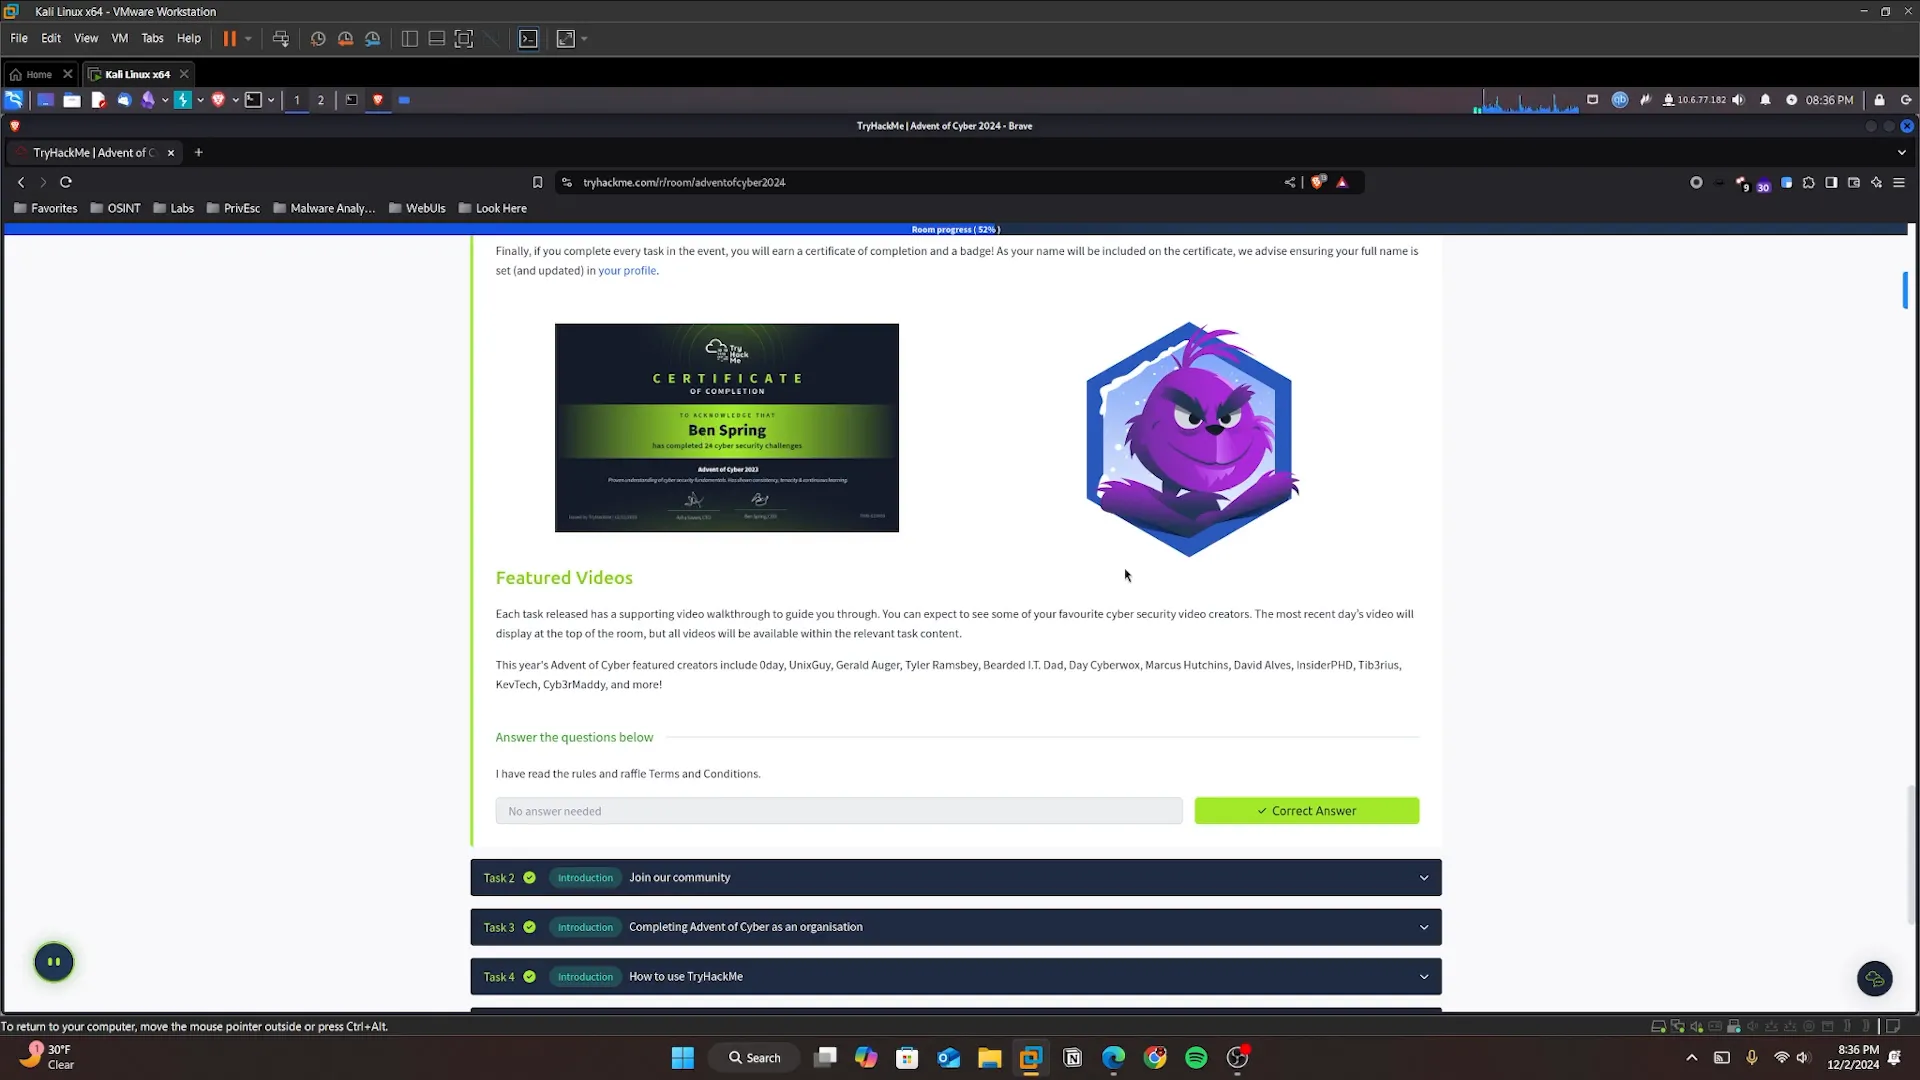1920x1080 pixels.
Task: Close the TryHackMe browser tab
Action: [x=171, y=153]
